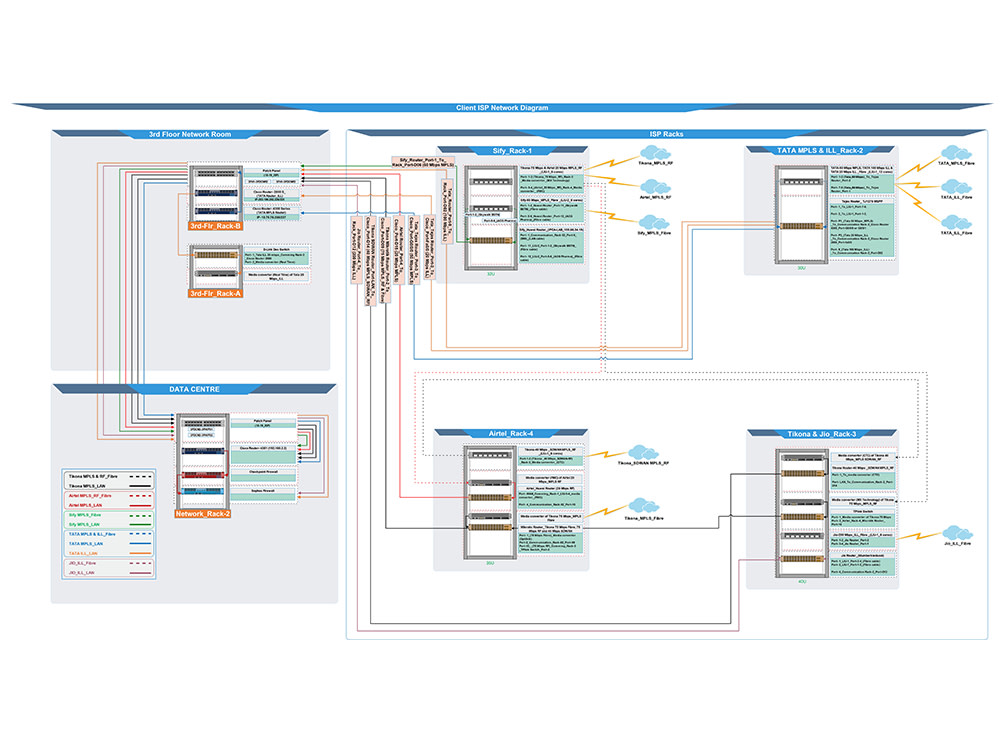
Task: Toggle the Tikona MPLS & RF_Fibre legend entry
Action: (x=95, y=476)
